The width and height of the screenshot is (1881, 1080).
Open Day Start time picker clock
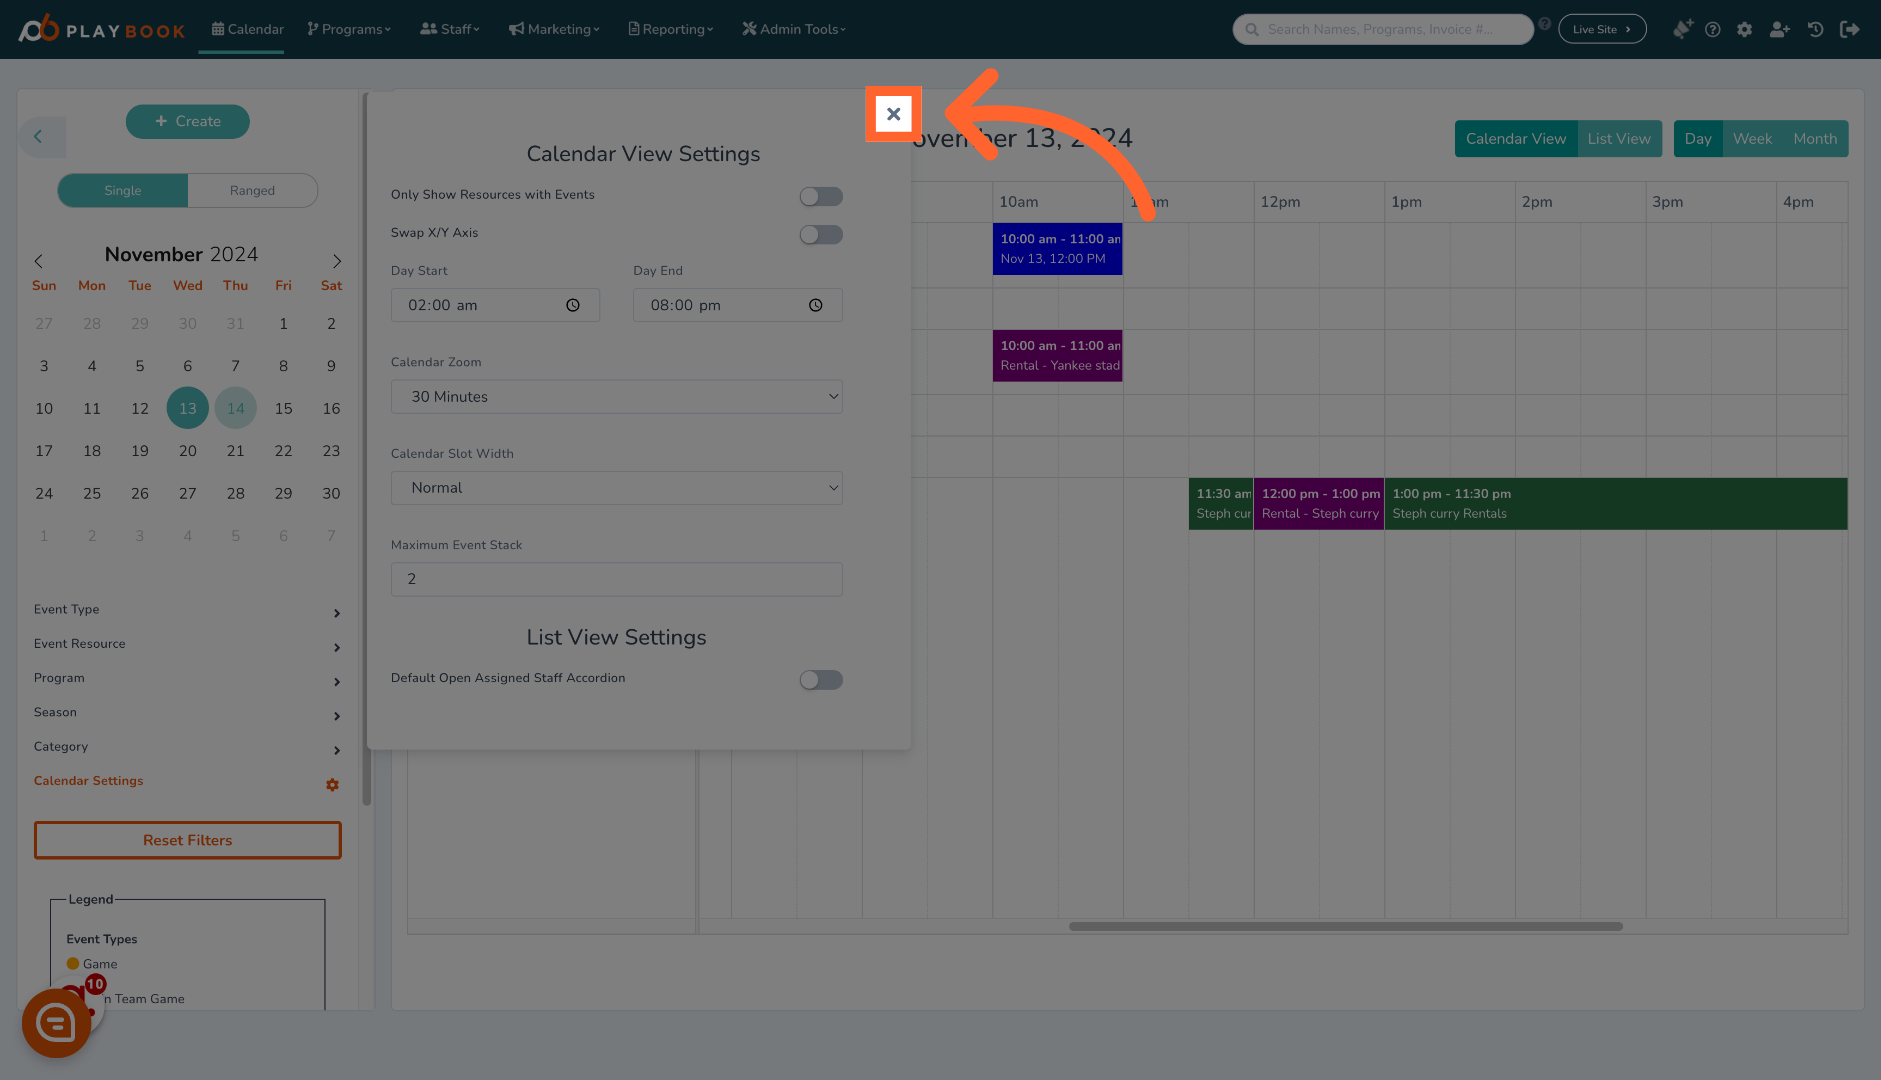(x=573, y=306)
